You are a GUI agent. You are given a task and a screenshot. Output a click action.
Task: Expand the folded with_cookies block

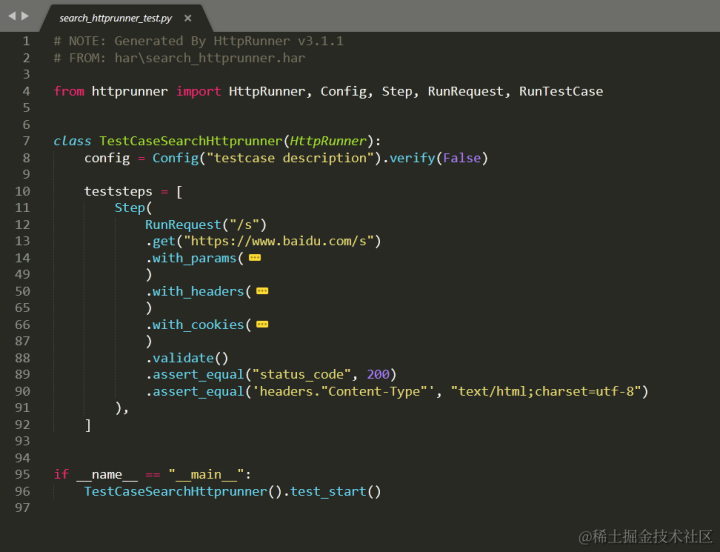[262, 325]
